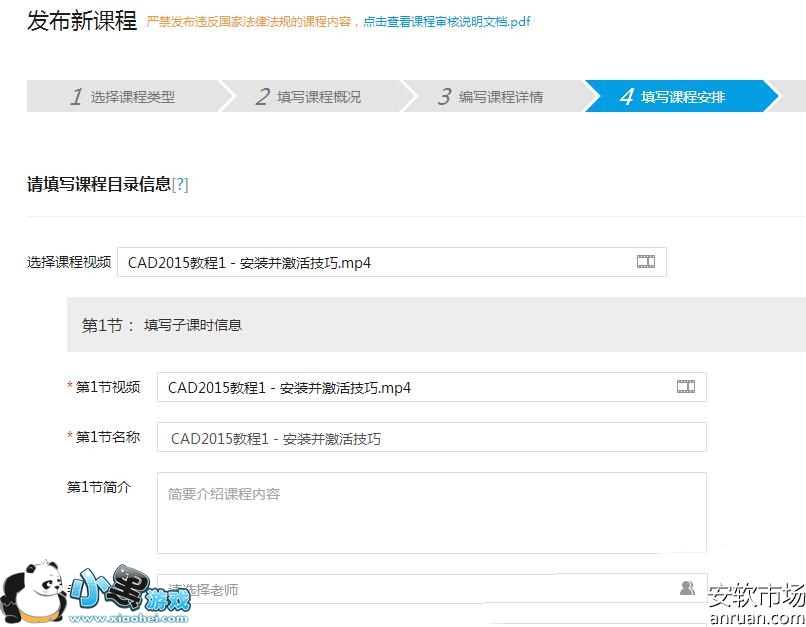Open the course review PDF document link
This screenshot has width=806, height=627.
coord(447,22)
